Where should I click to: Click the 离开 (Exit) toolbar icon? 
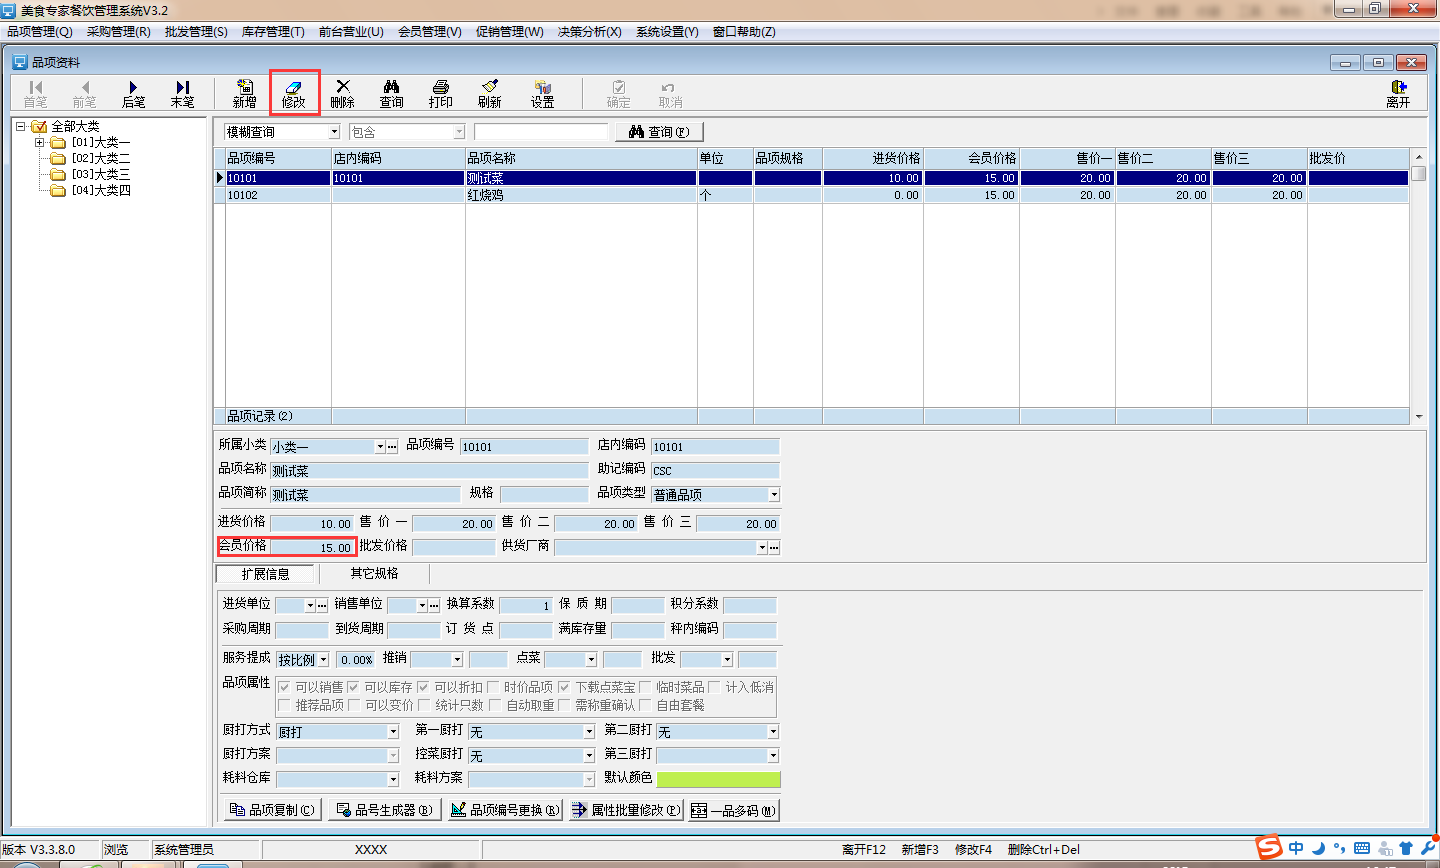pyautogui.click(x=1398, y=93)
